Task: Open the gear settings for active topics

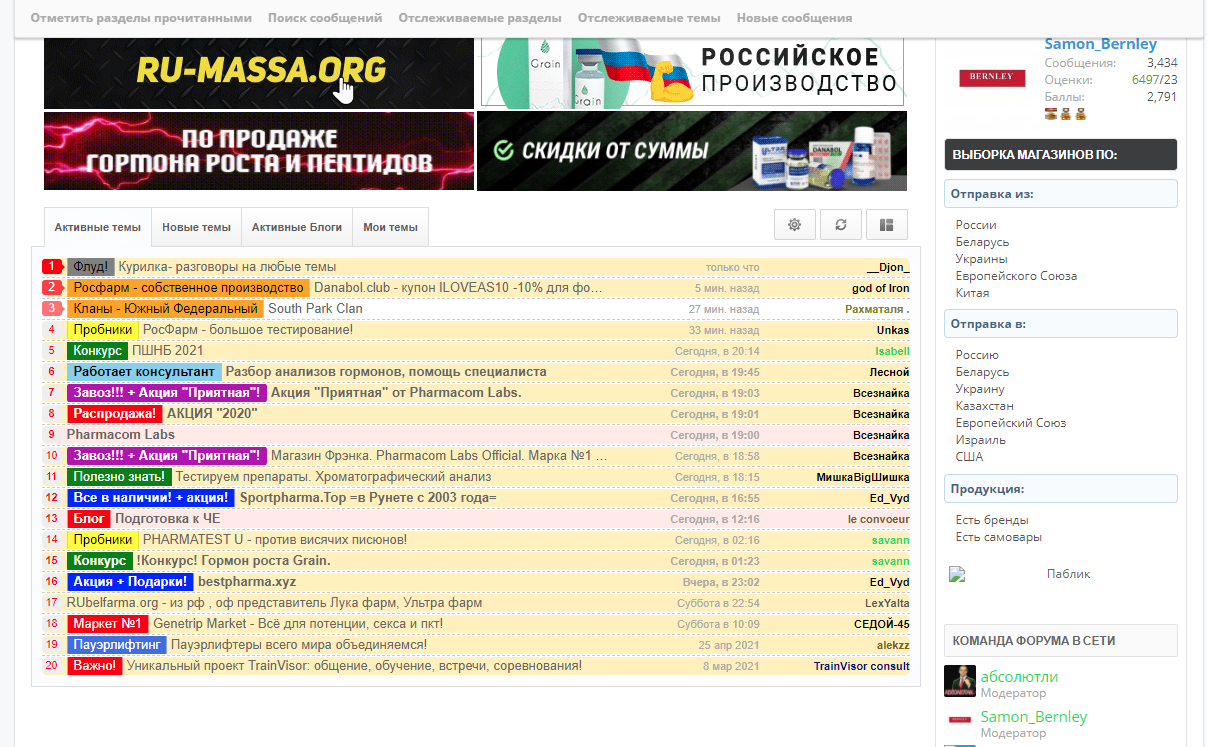Action: tap(795, 225)
